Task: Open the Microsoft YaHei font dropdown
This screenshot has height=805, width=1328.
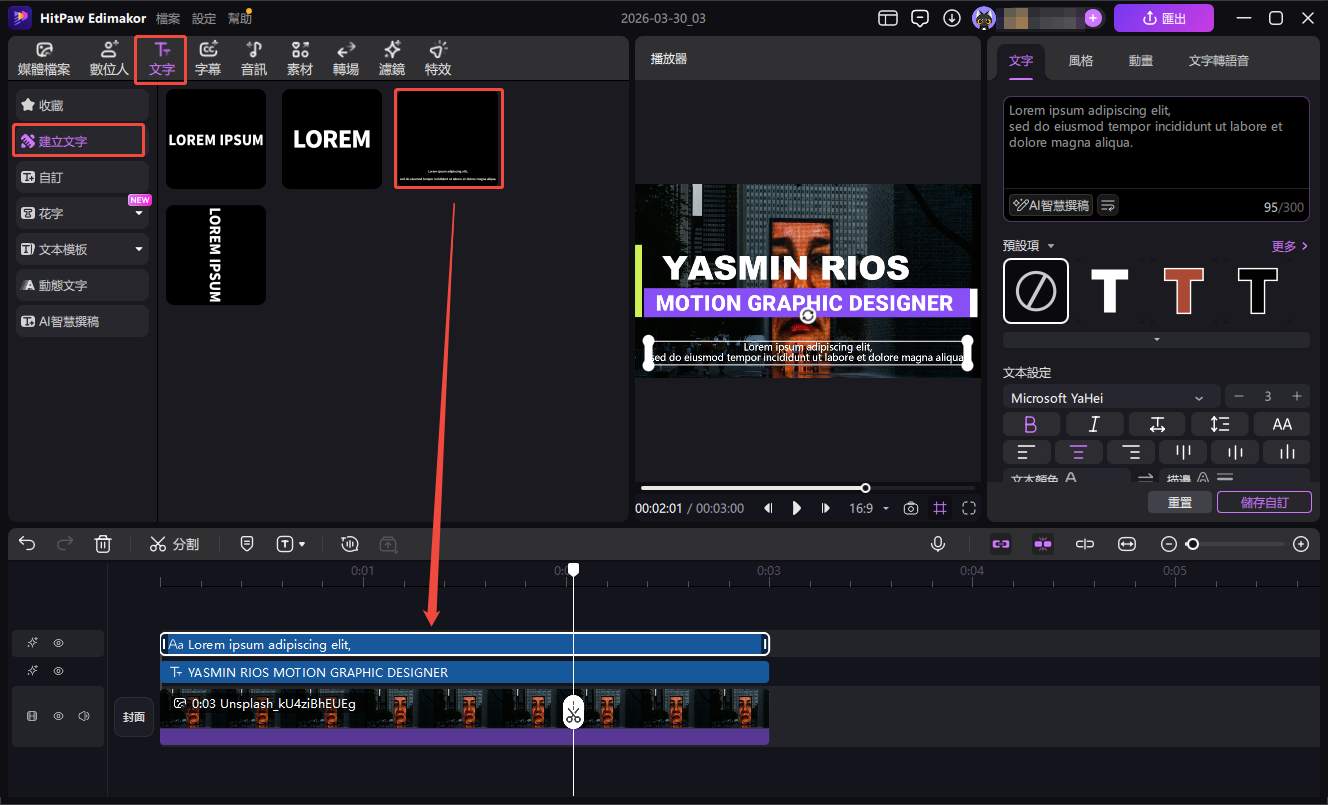Action: coord(1110,397)
